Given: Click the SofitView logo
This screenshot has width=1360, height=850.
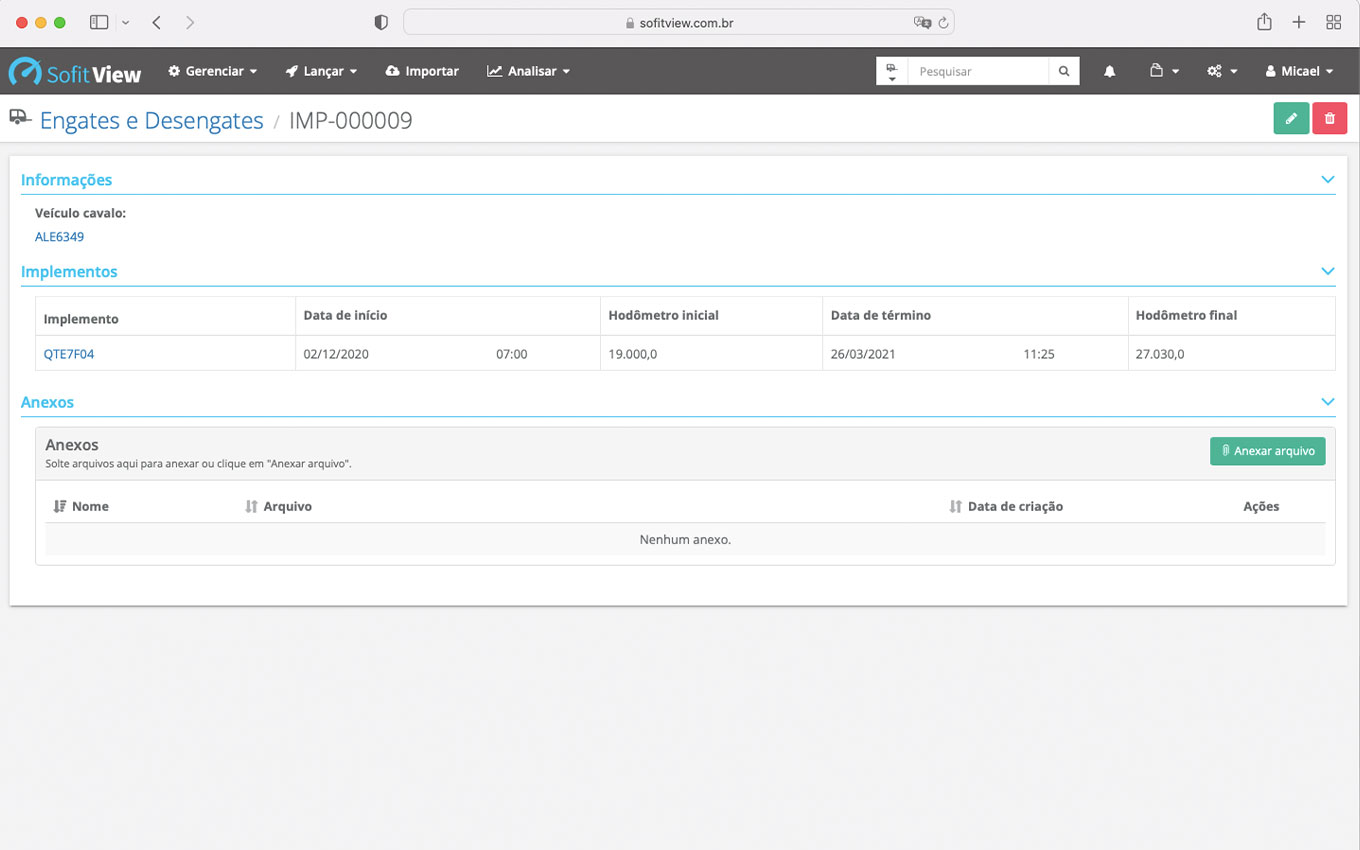Looking at the screenshot, I should [75, 72].
